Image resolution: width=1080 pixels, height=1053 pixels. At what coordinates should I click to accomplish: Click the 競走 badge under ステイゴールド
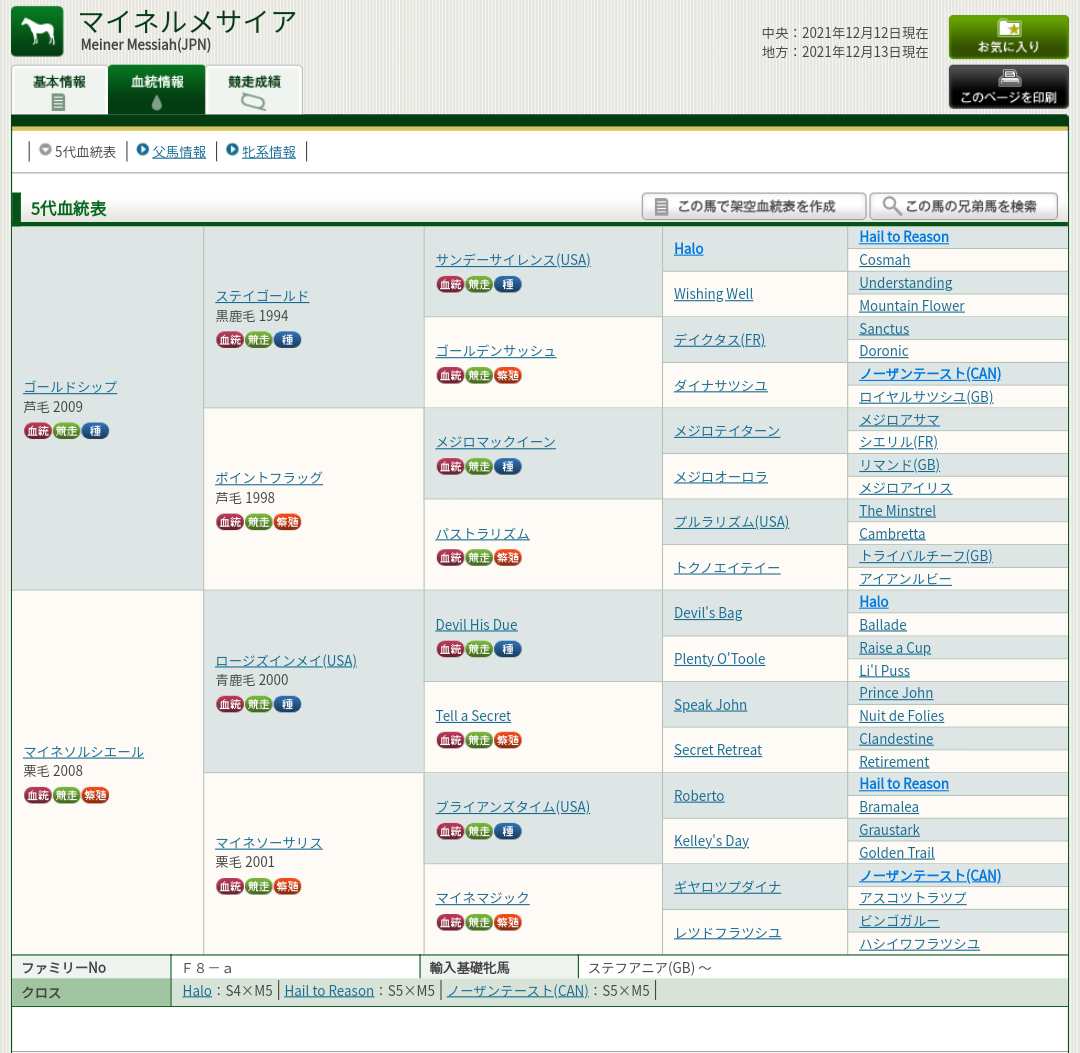coord(259,340)
